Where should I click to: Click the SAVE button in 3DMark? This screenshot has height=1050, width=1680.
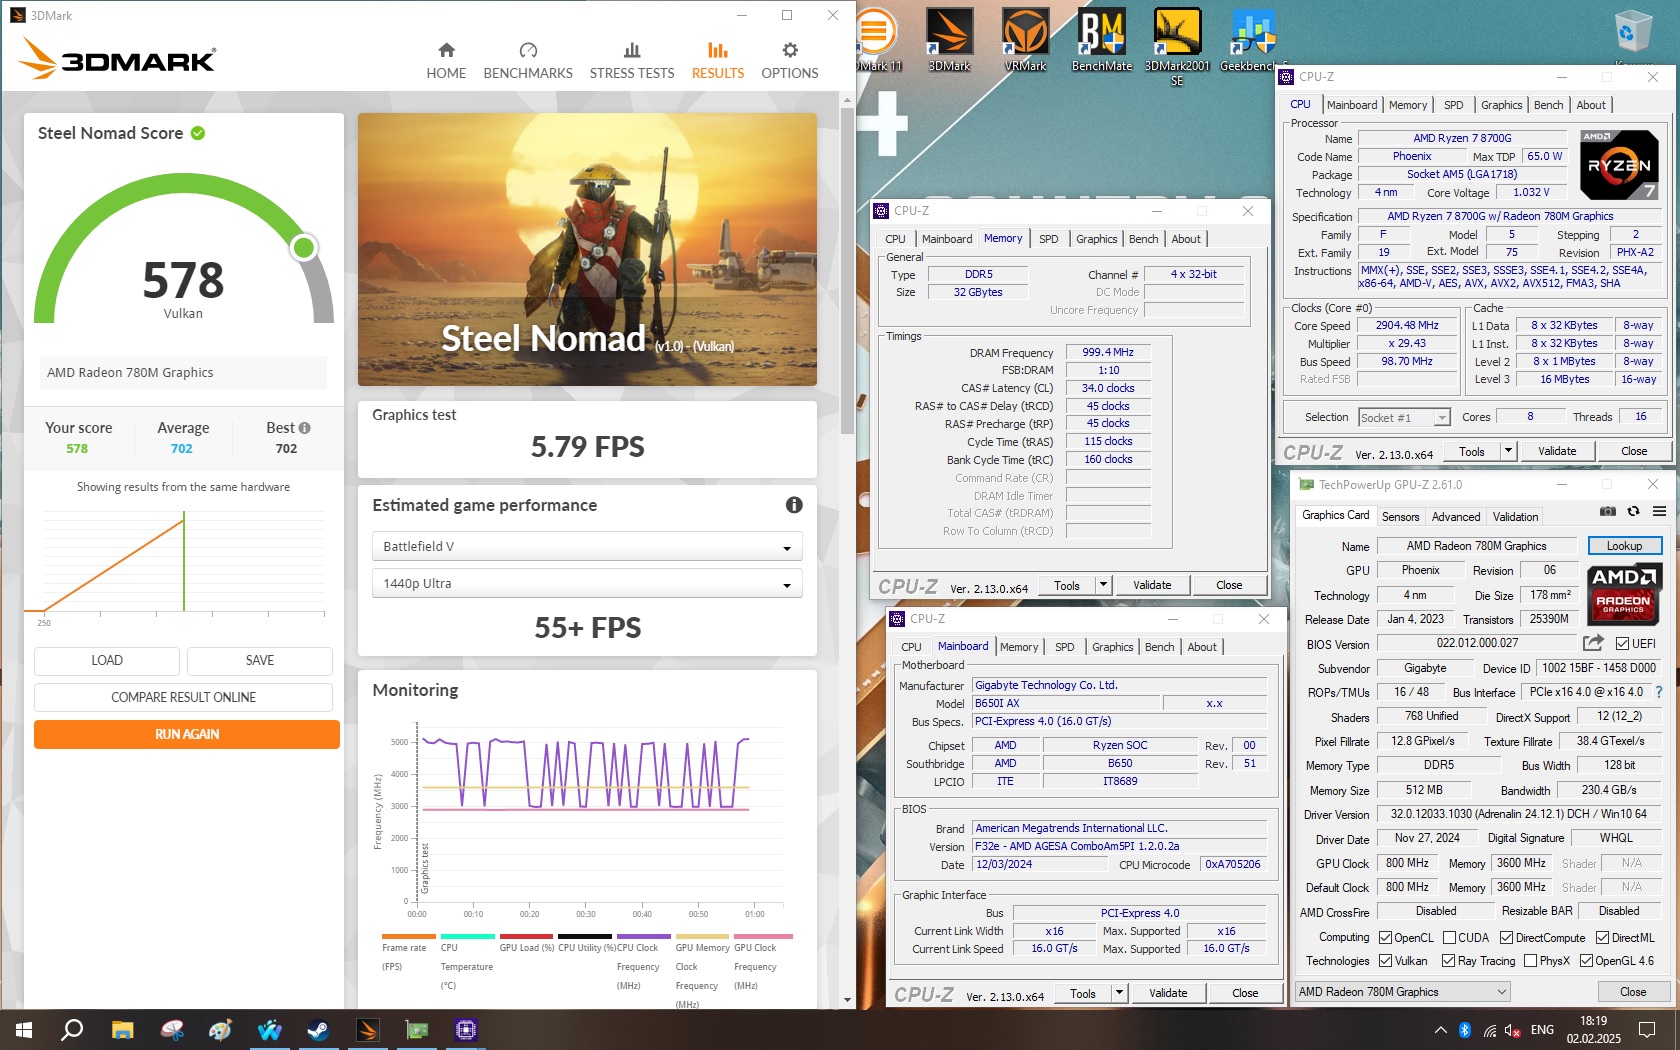260,660
